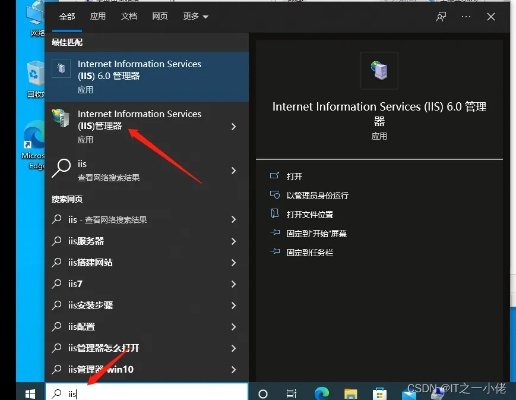Choose 固定到任务栏
Screen dimensions: 516x400
click(x=310, y=252)
